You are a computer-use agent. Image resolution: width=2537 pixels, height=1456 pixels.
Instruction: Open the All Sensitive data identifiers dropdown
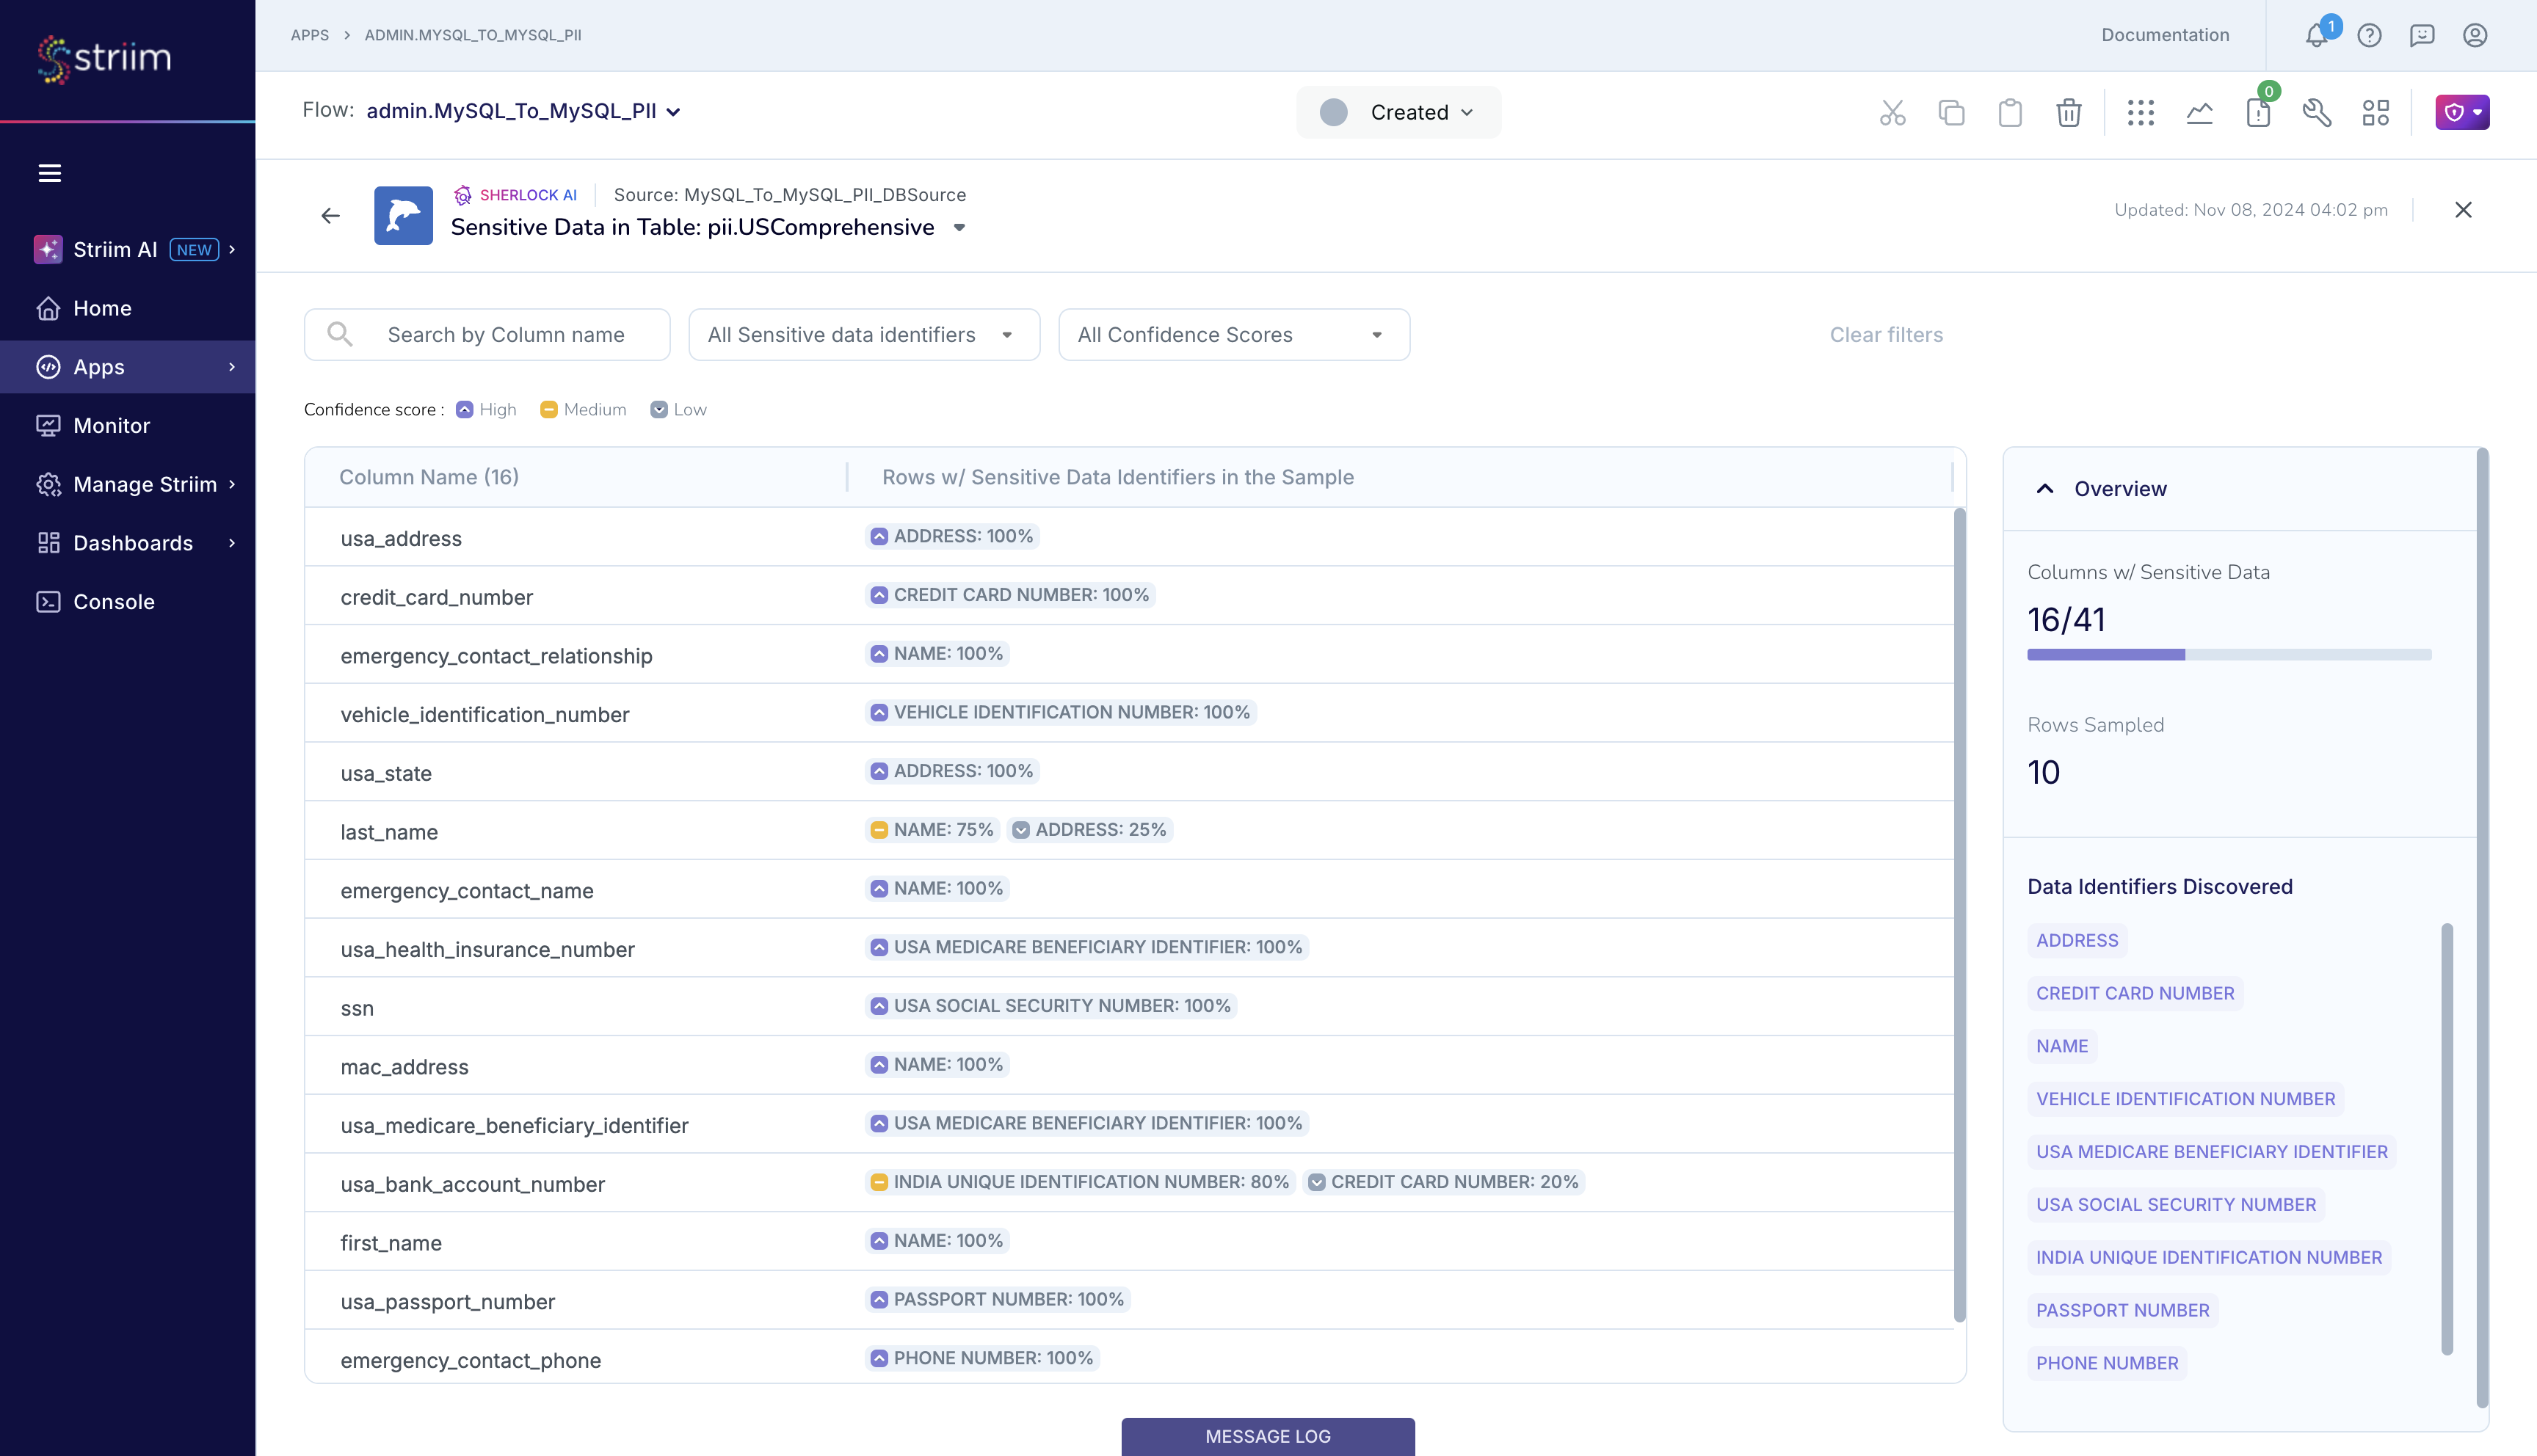[863, 334]
